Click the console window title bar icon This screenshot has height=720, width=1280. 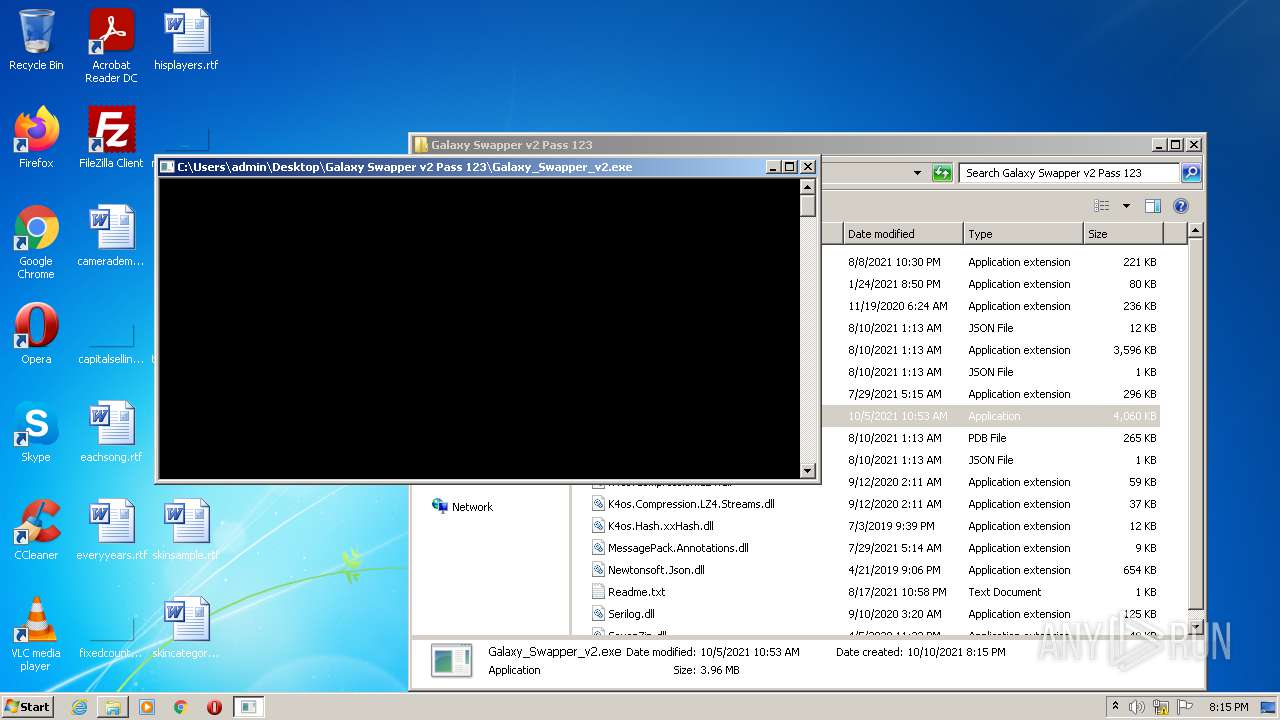pos(168,167)
